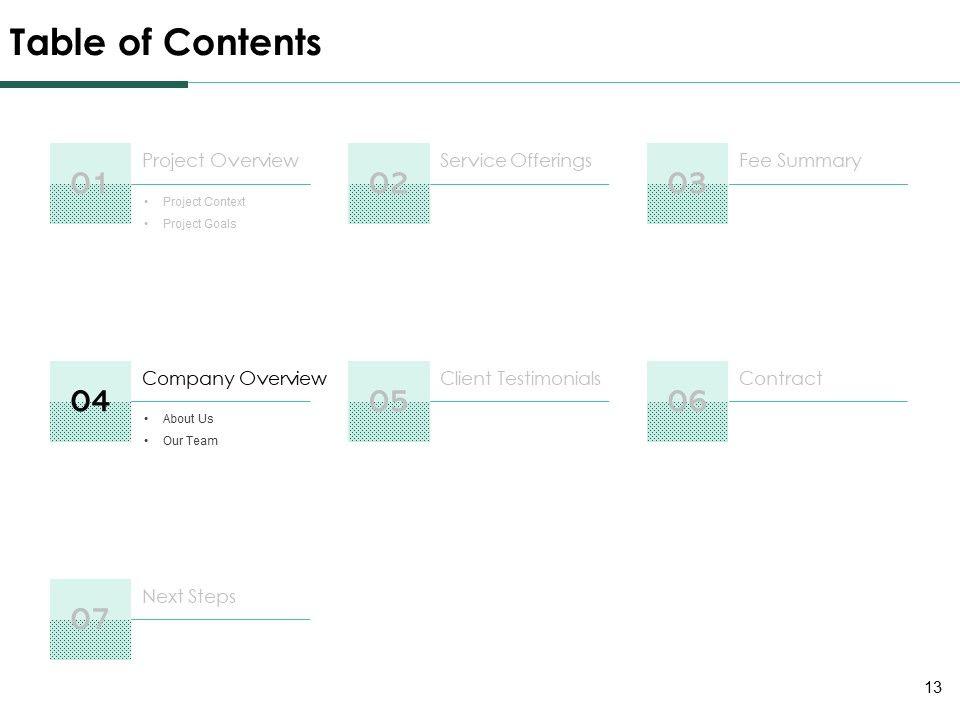The image size is (960, 720).
Task: Go to the Contract heading
Action: 780,378
